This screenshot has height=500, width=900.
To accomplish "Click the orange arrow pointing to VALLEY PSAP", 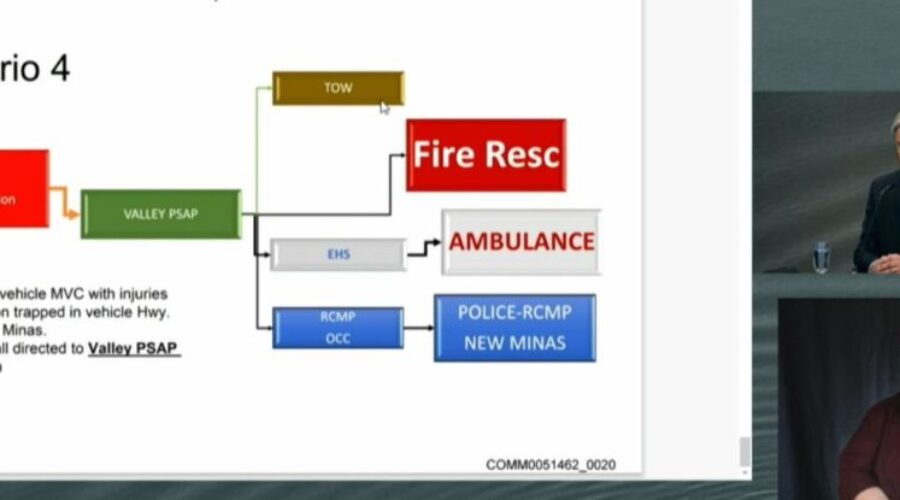I will pos(65,202).
